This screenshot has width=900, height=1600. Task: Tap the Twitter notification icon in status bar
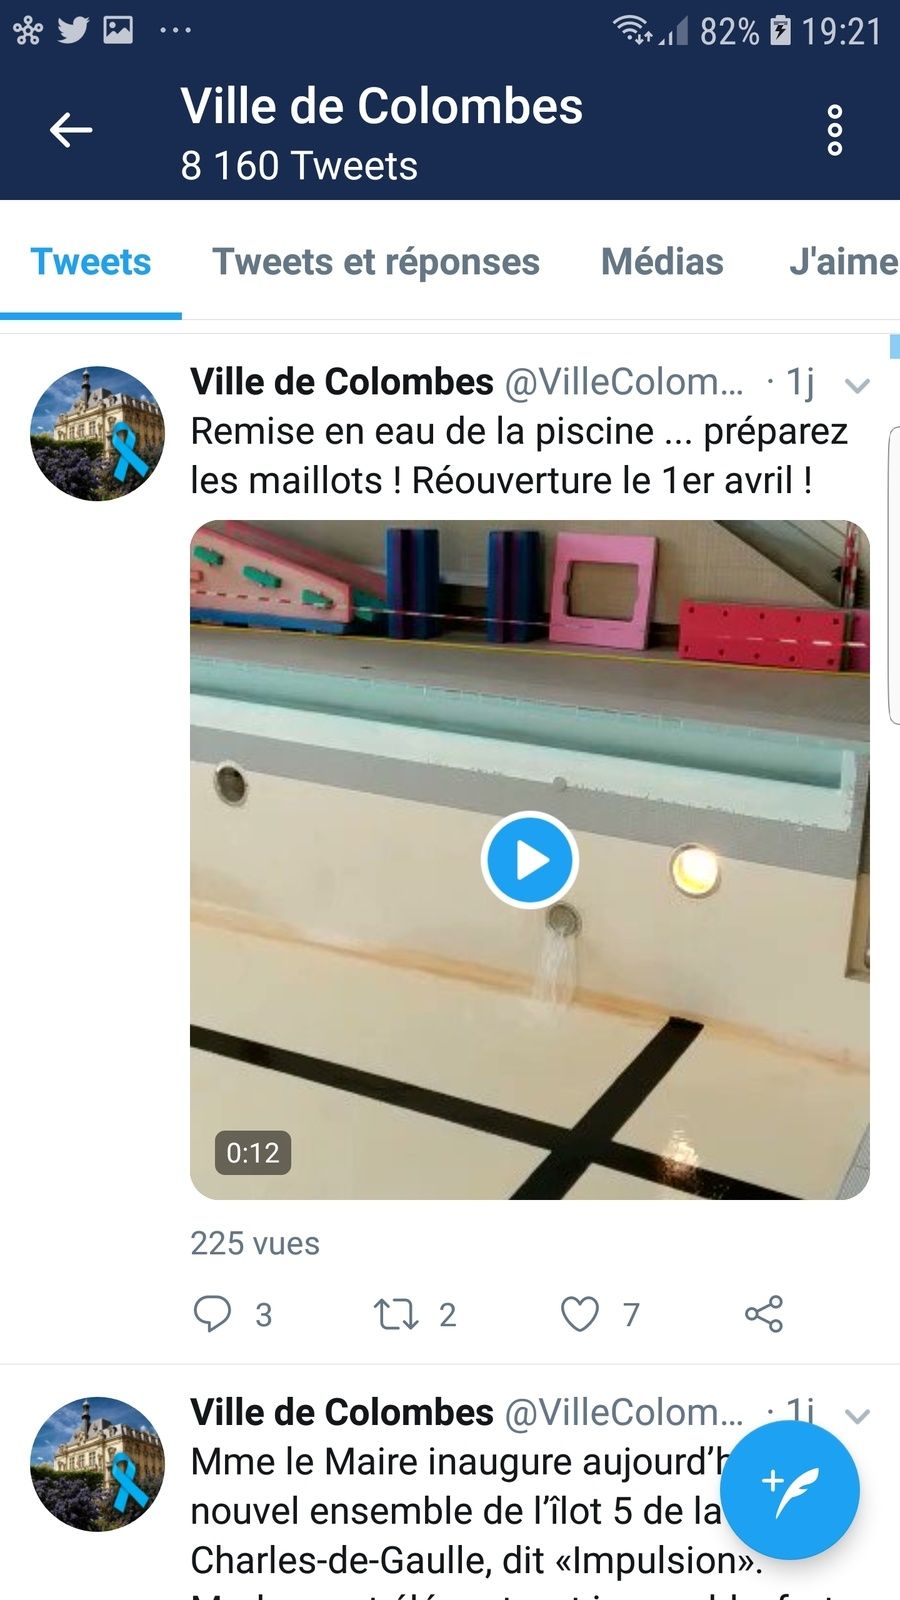(x=73, y=30)
